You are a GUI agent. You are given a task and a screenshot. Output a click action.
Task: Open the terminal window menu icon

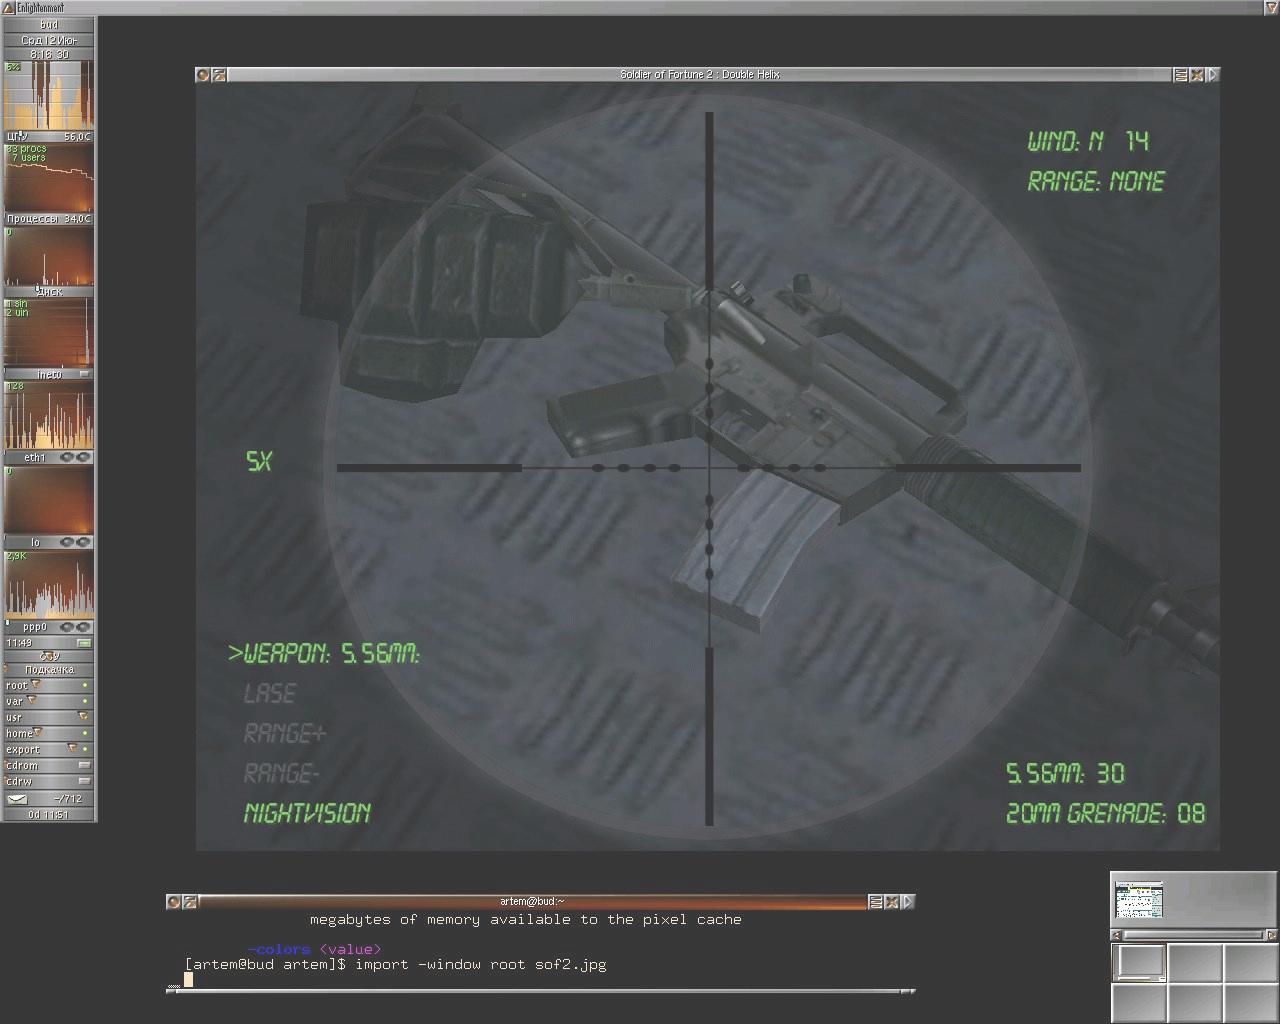[x=173, y=902]
